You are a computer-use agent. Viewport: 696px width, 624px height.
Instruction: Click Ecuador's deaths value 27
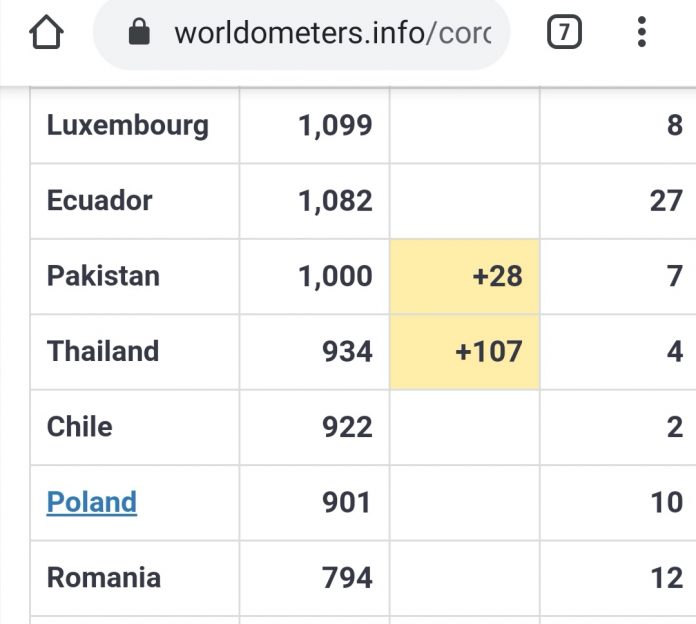click(666, 200)
